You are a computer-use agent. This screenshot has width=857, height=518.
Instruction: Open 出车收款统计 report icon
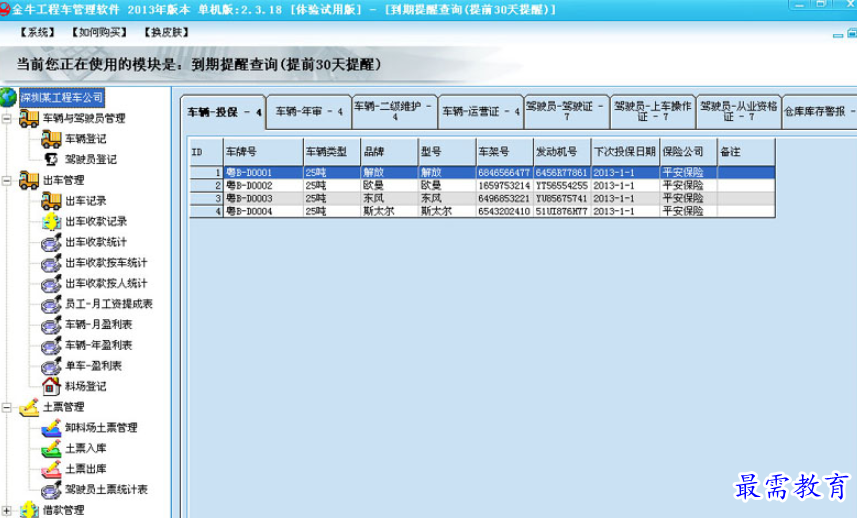tap(51, 242)
